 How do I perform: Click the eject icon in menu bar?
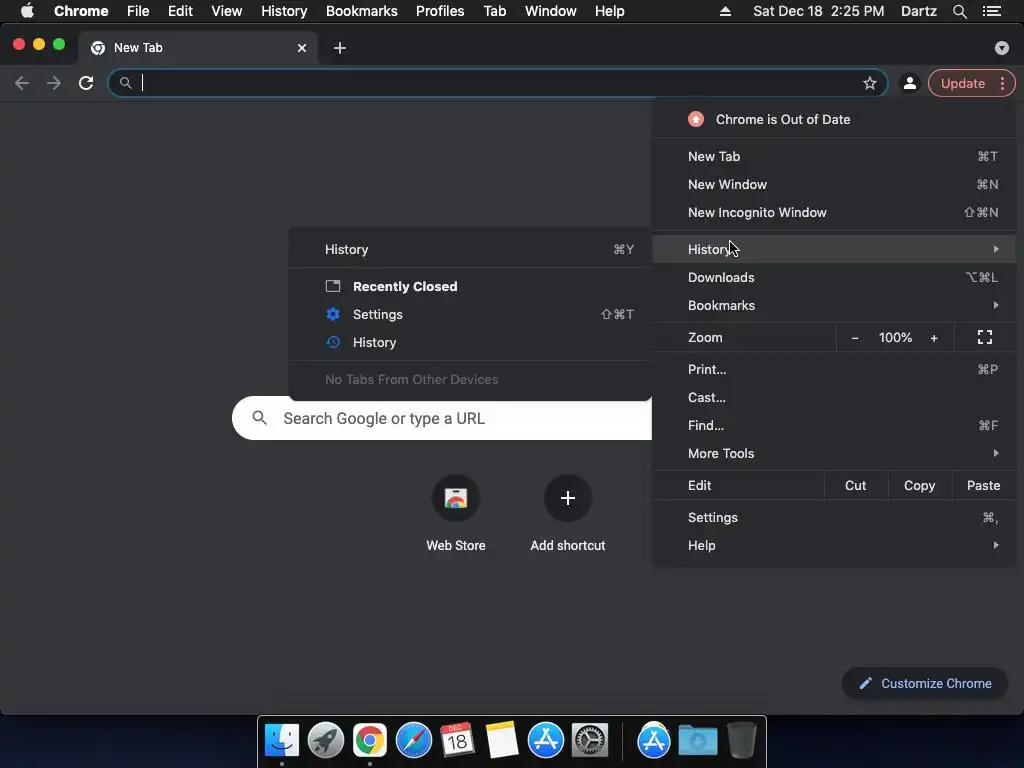[x=726, y=11]
